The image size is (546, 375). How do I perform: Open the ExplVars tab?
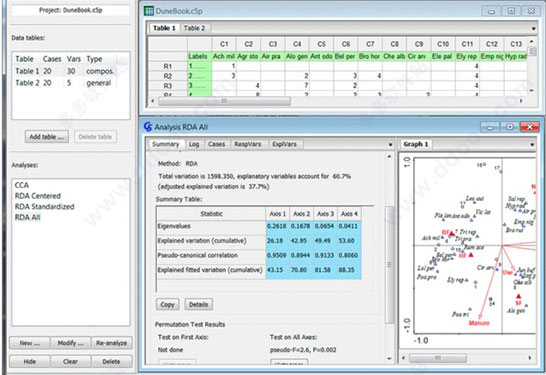click(x=284, y=144)
